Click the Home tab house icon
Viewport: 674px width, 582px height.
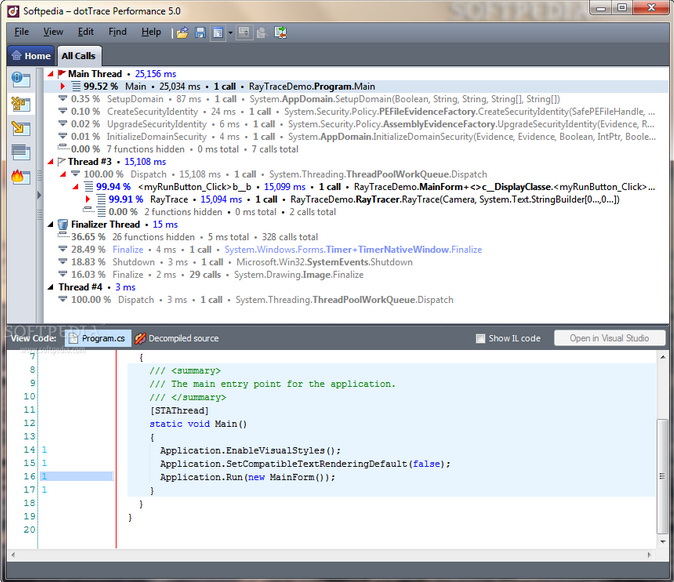[x=16, y=55]
